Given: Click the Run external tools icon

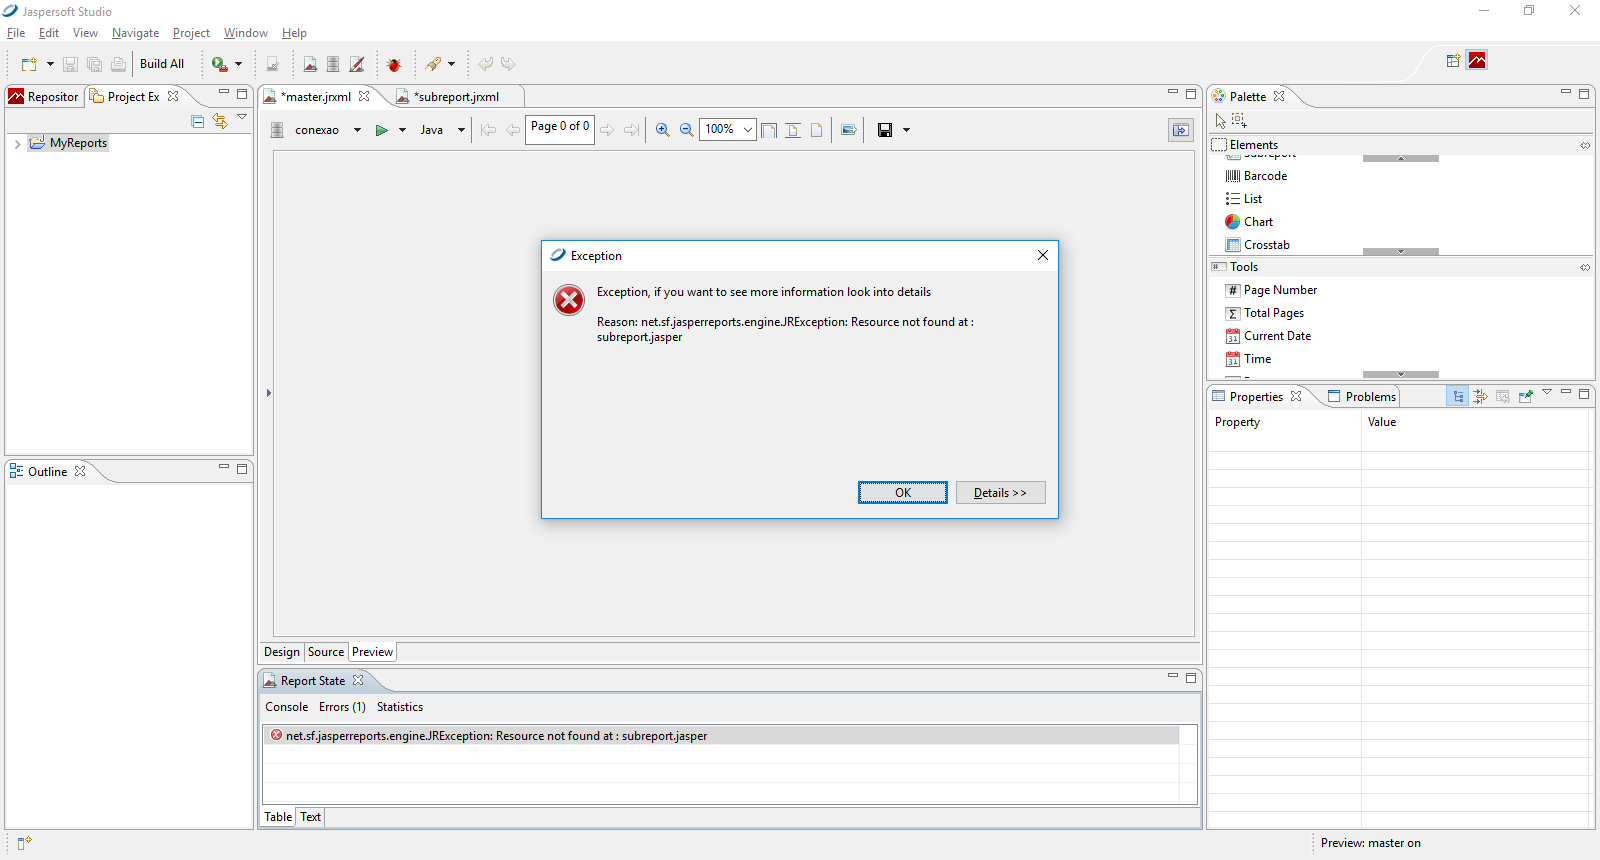Looking at the screenshot, I should pos(219,64).
